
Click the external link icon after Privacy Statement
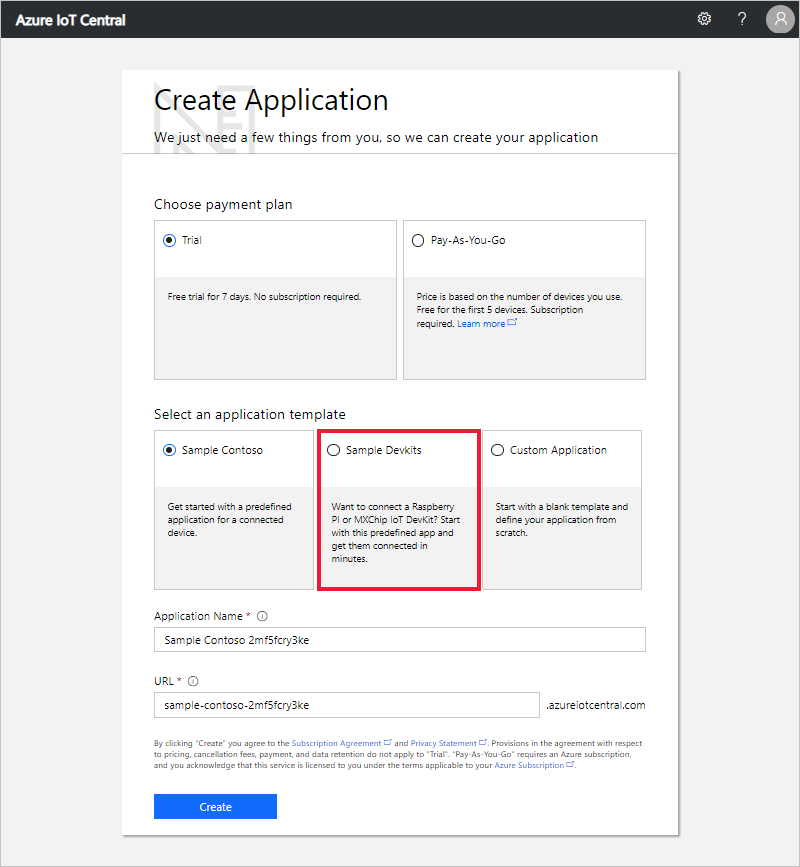tap(482, 743)
